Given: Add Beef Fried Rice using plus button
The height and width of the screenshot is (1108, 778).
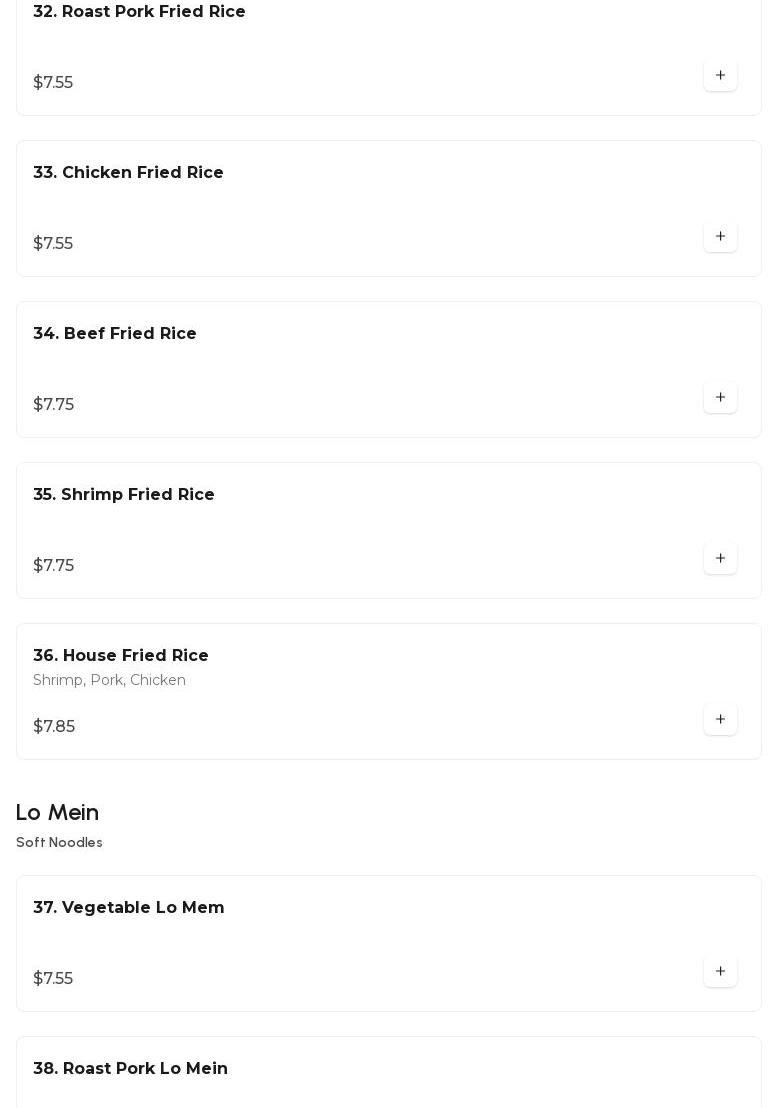Looking at the screenshot, I should [x=720, y=397].
